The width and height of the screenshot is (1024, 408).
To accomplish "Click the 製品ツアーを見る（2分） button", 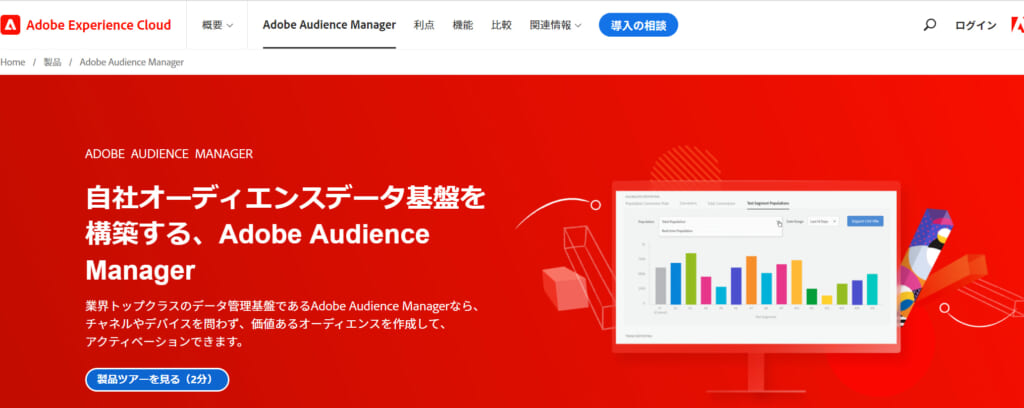I will tap(157, 379).
